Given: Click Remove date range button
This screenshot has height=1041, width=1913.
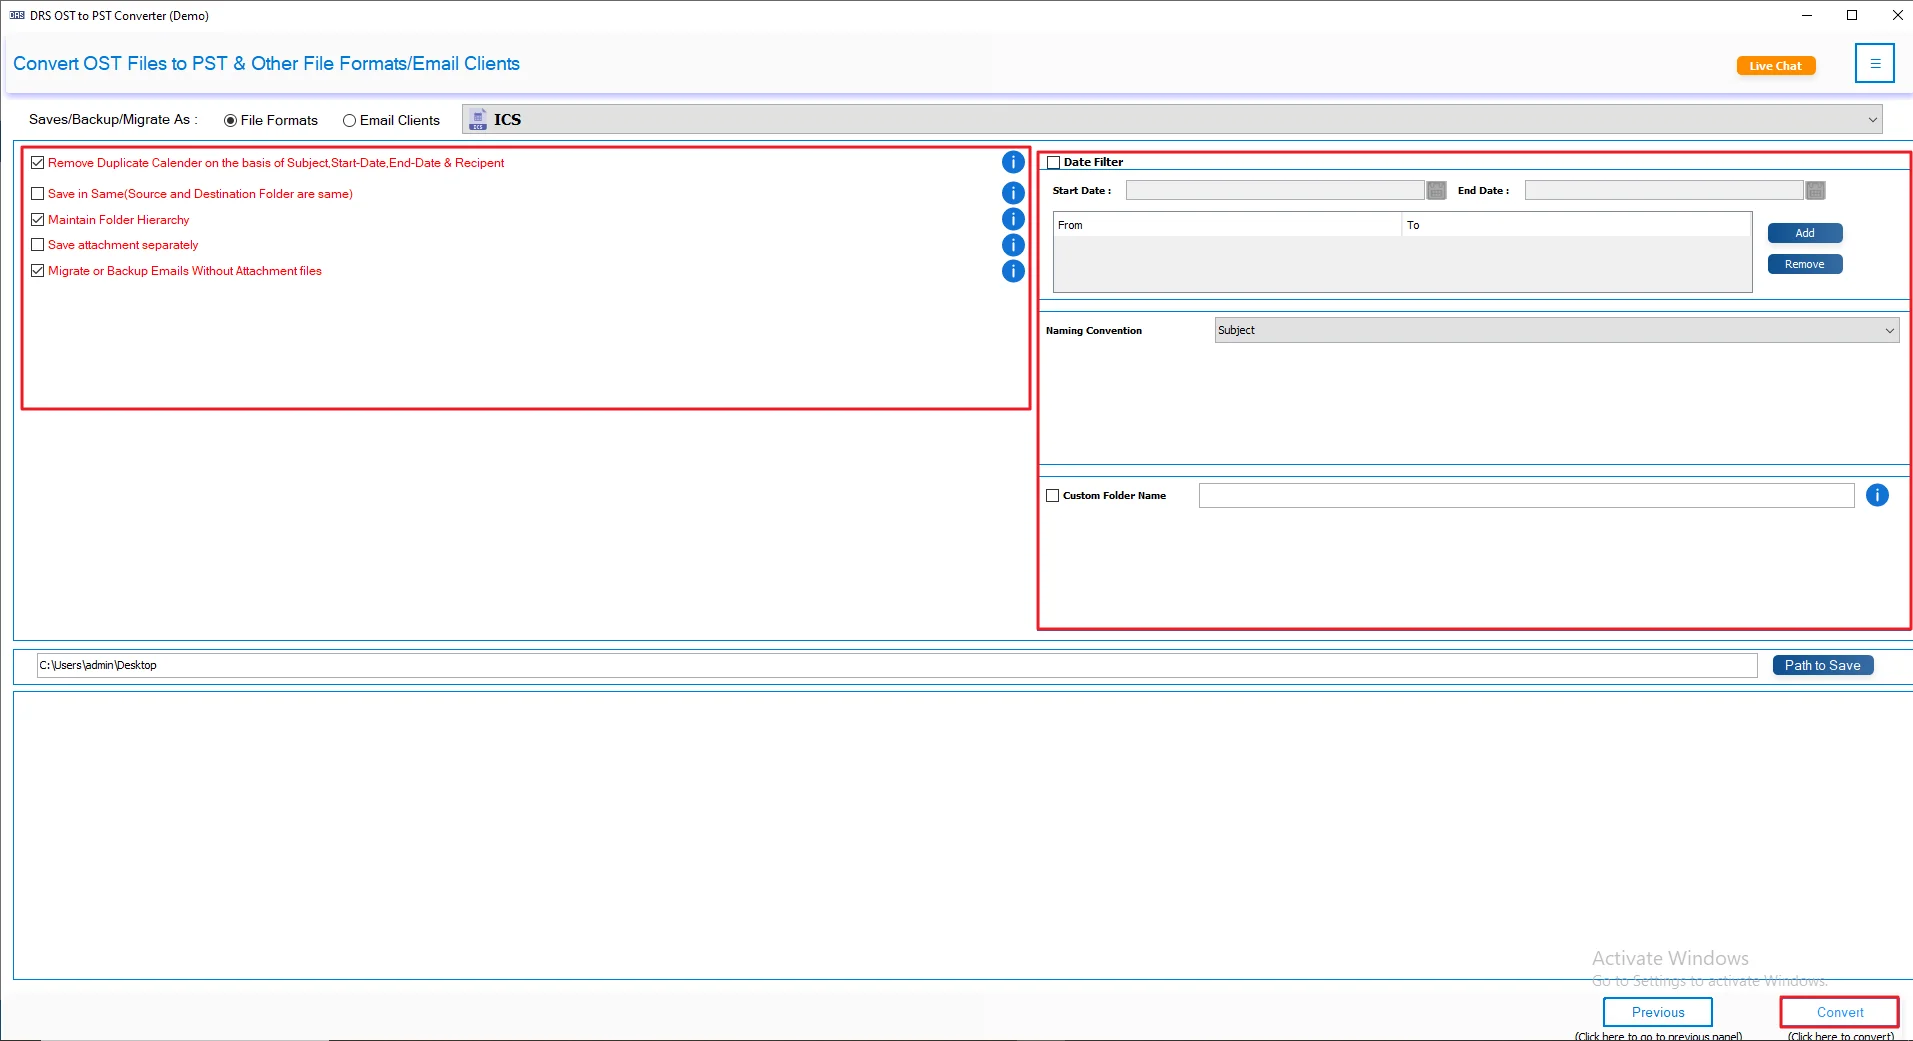Looking at the screenshot, I should [x=1805, y=264].
